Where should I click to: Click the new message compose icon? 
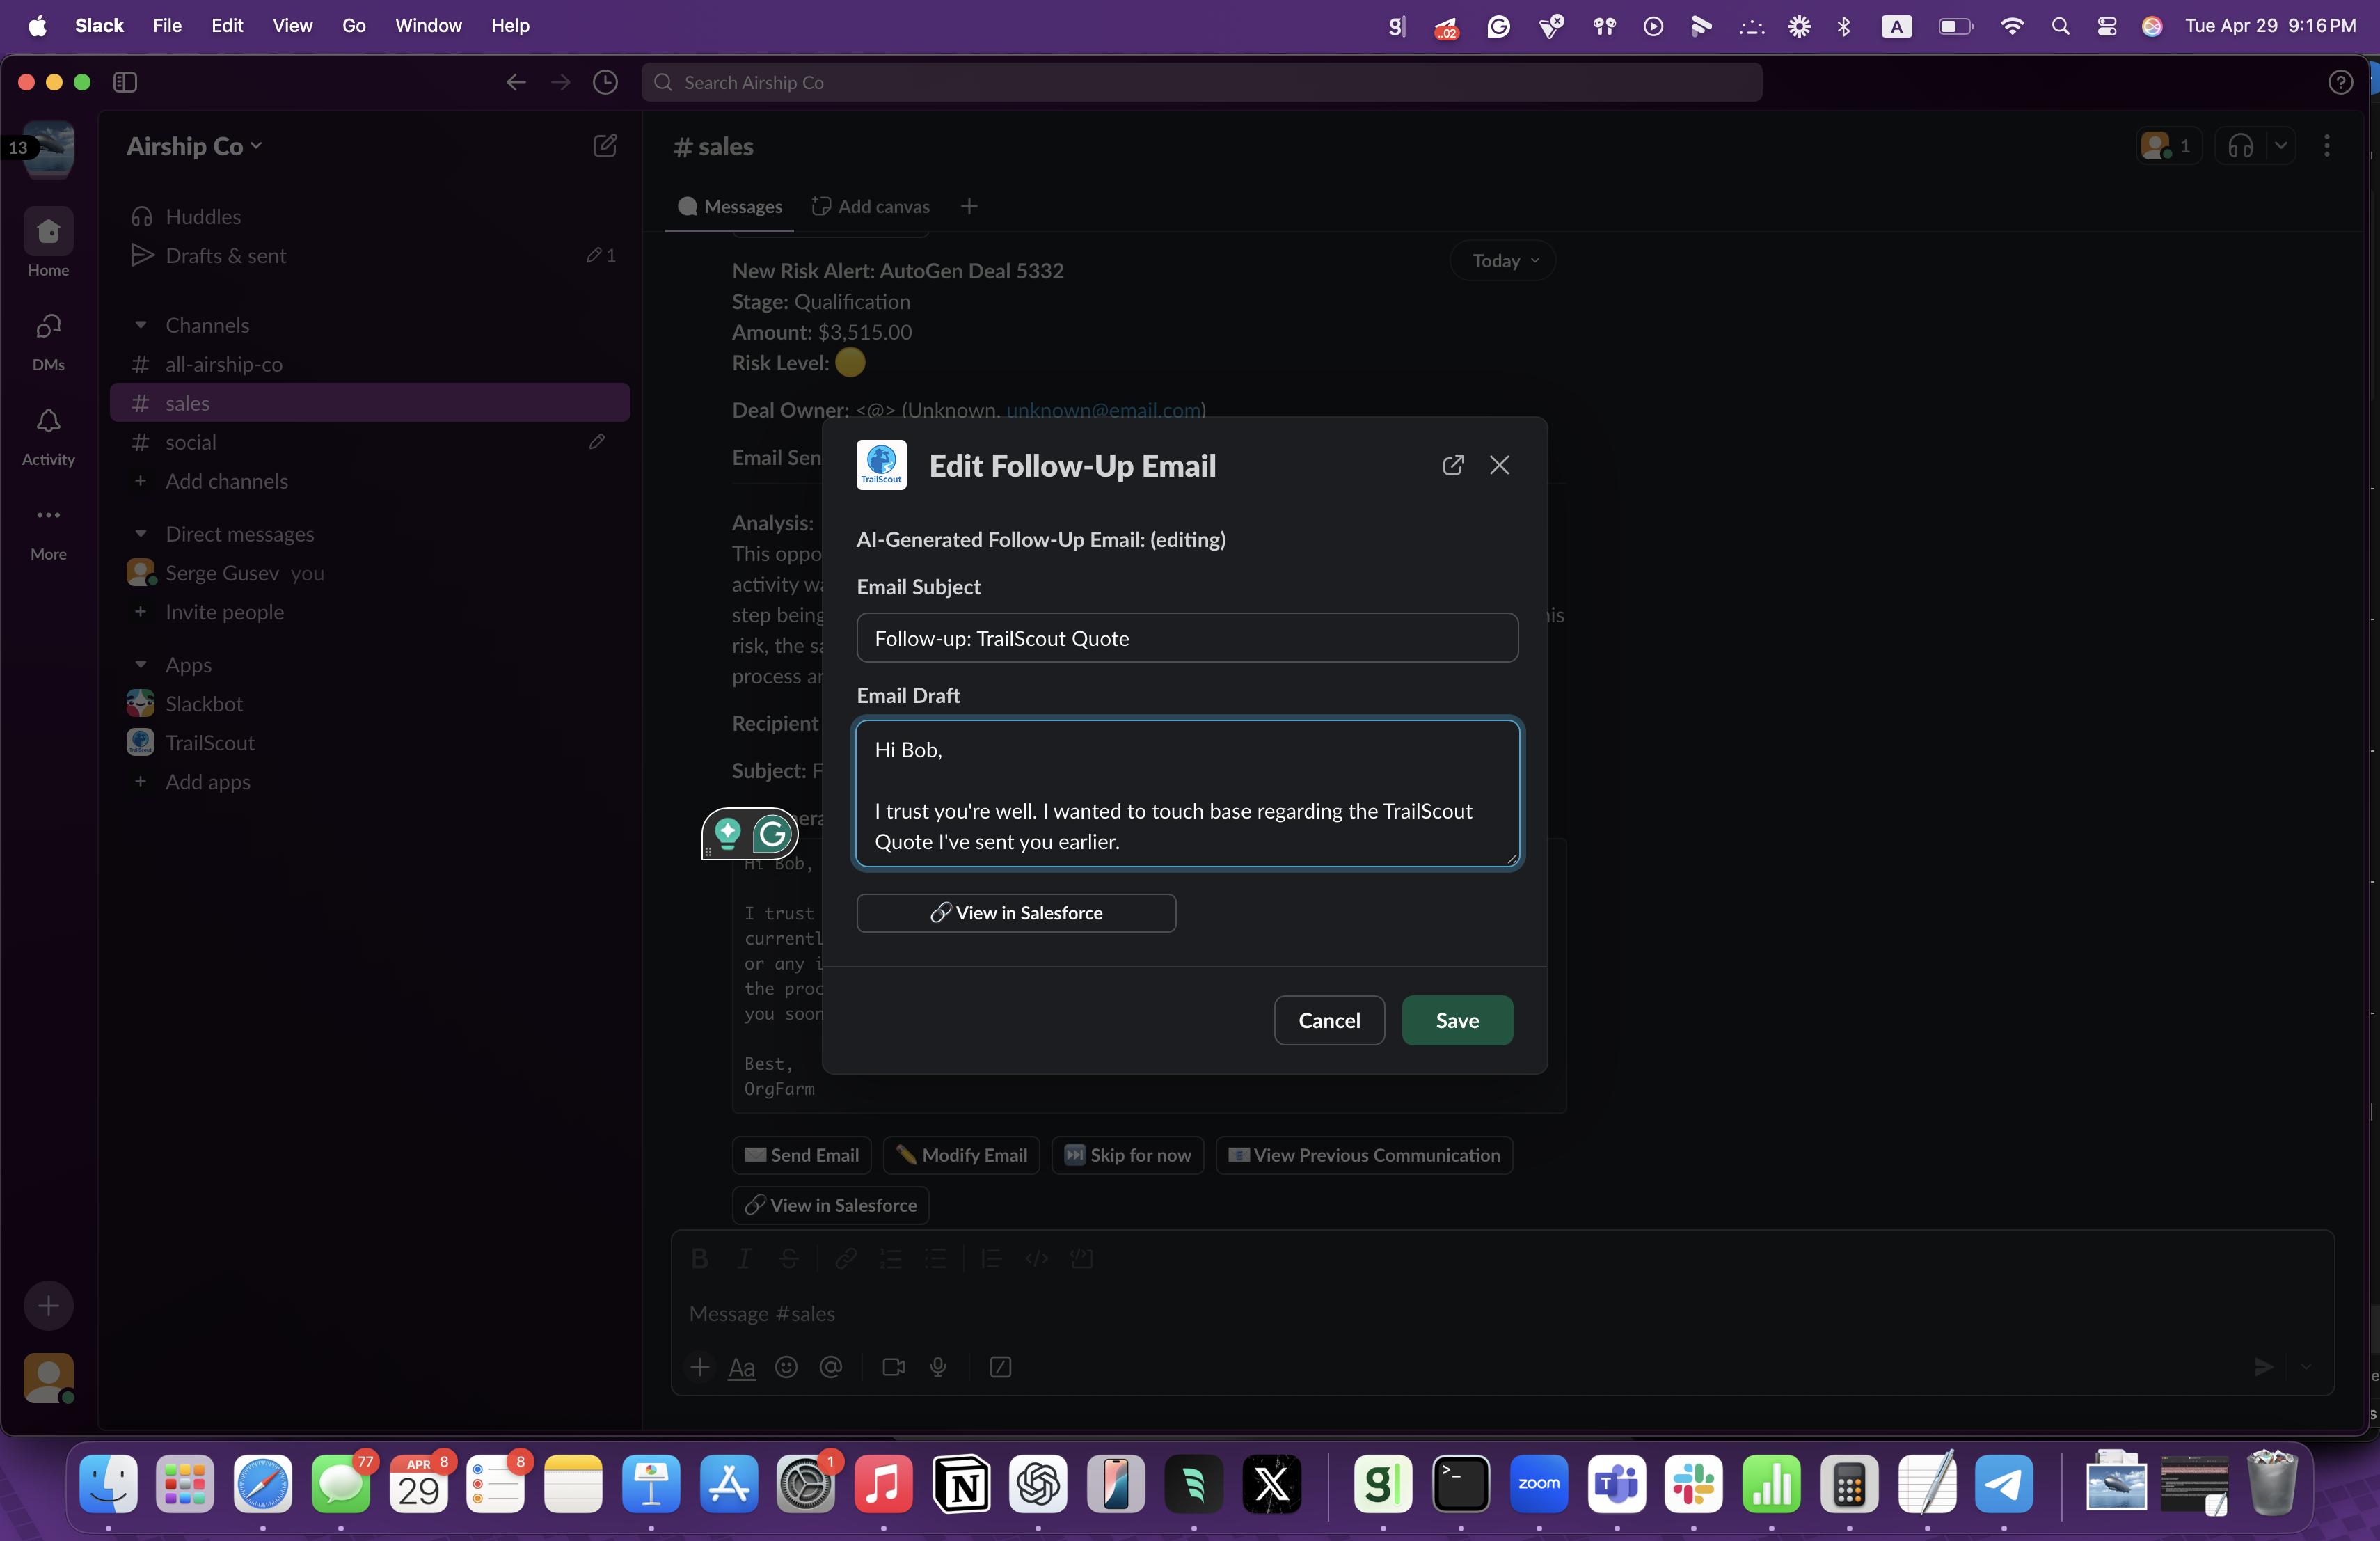[x=604, y=146]
